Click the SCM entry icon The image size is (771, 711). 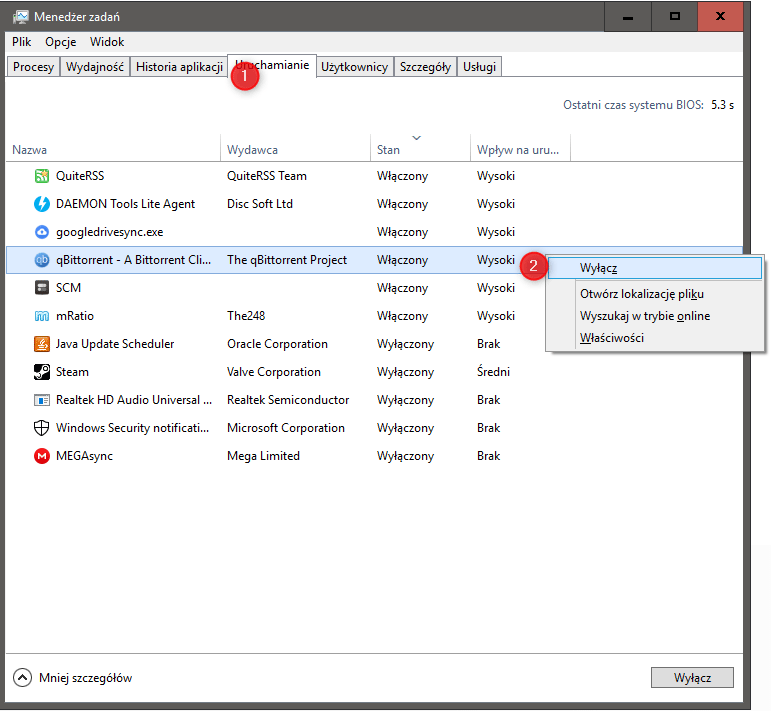coord(42,288)
